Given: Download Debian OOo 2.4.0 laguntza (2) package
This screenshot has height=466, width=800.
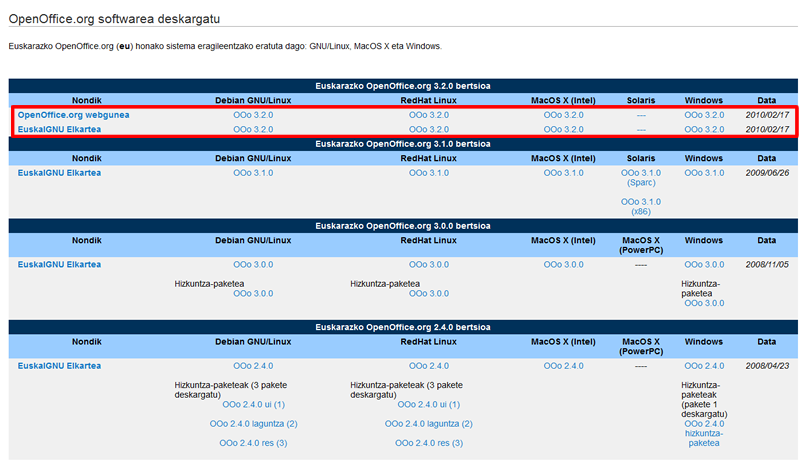Looking at the screenshot, I should click(254, 424).
